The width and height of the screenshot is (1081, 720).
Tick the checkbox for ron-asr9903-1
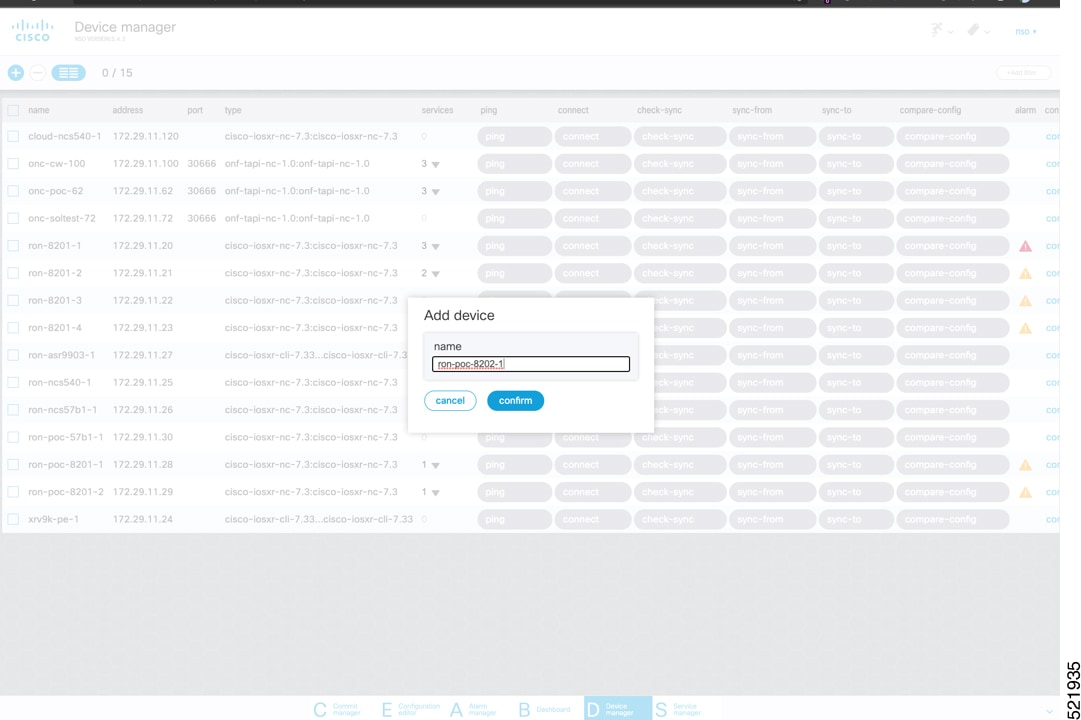click(13, 355)
